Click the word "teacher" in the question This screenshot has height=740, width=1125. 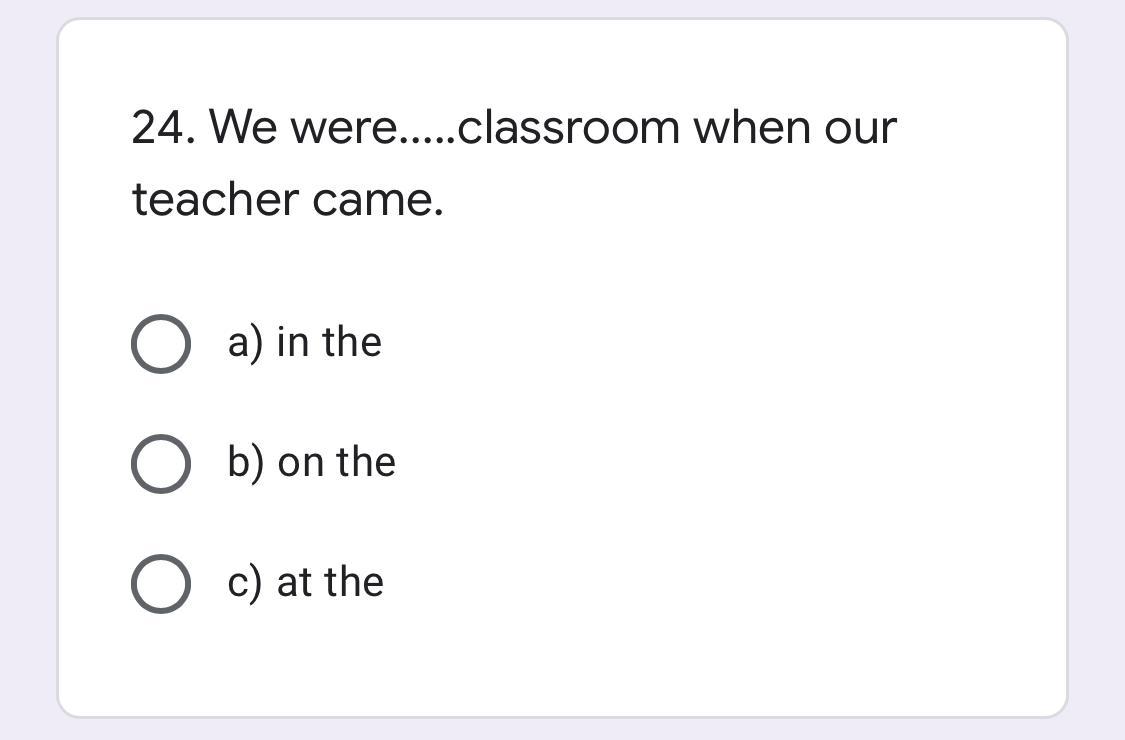pos(215,200)
